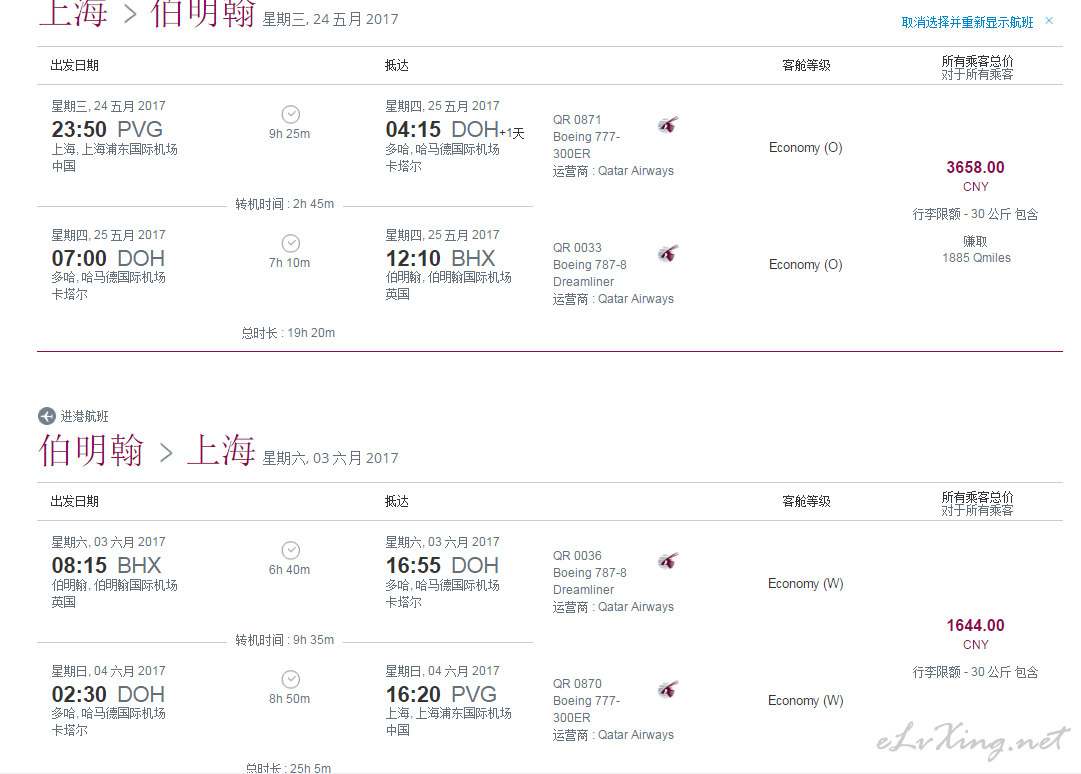Click flight number QR 0871

[577, 120]
